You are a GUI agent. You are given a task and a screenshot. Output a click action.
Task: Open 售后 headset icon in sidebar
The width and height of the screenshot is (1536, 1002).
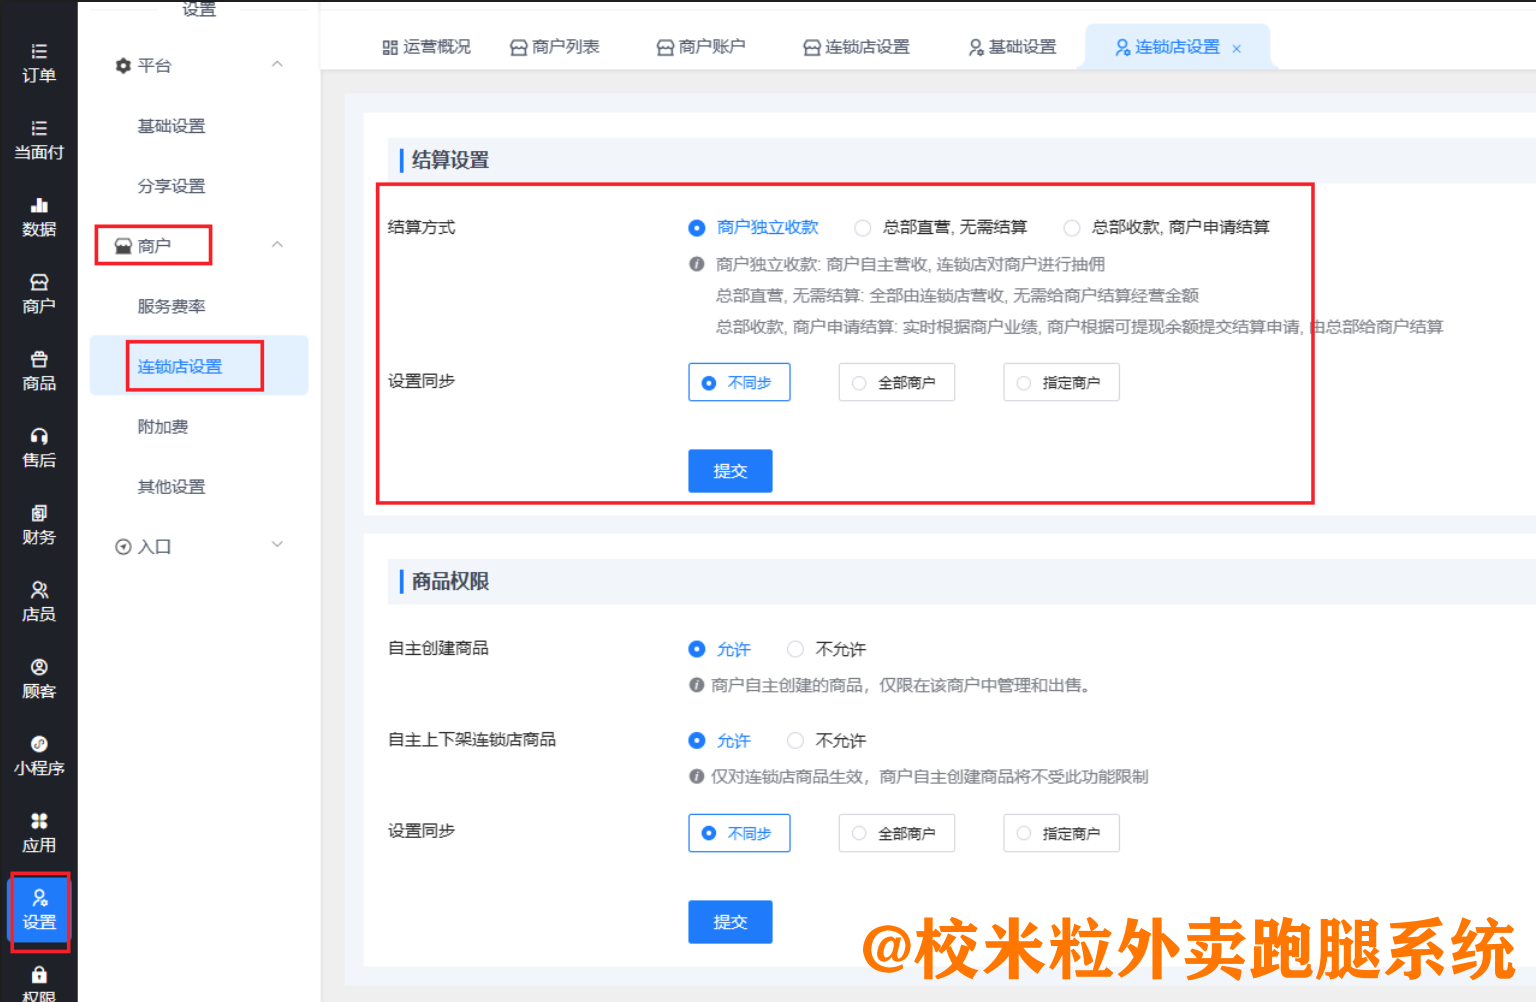[x=38, y=447]
